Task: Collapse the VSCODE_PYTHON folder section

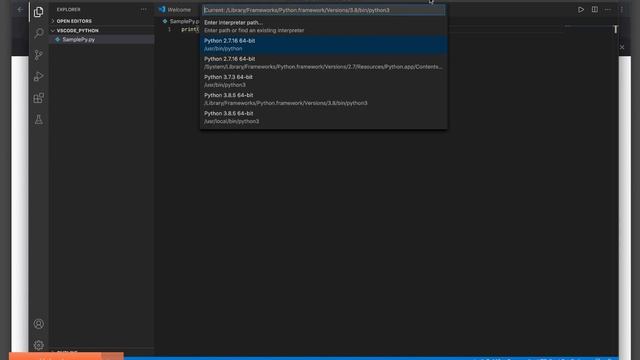Action: tap(77, 31)
